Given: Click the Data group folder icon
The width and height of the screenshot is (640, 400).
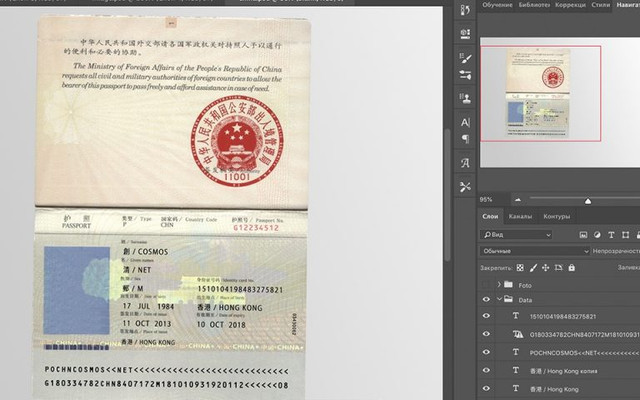Looking at the screenshot, I should point(508,299).
